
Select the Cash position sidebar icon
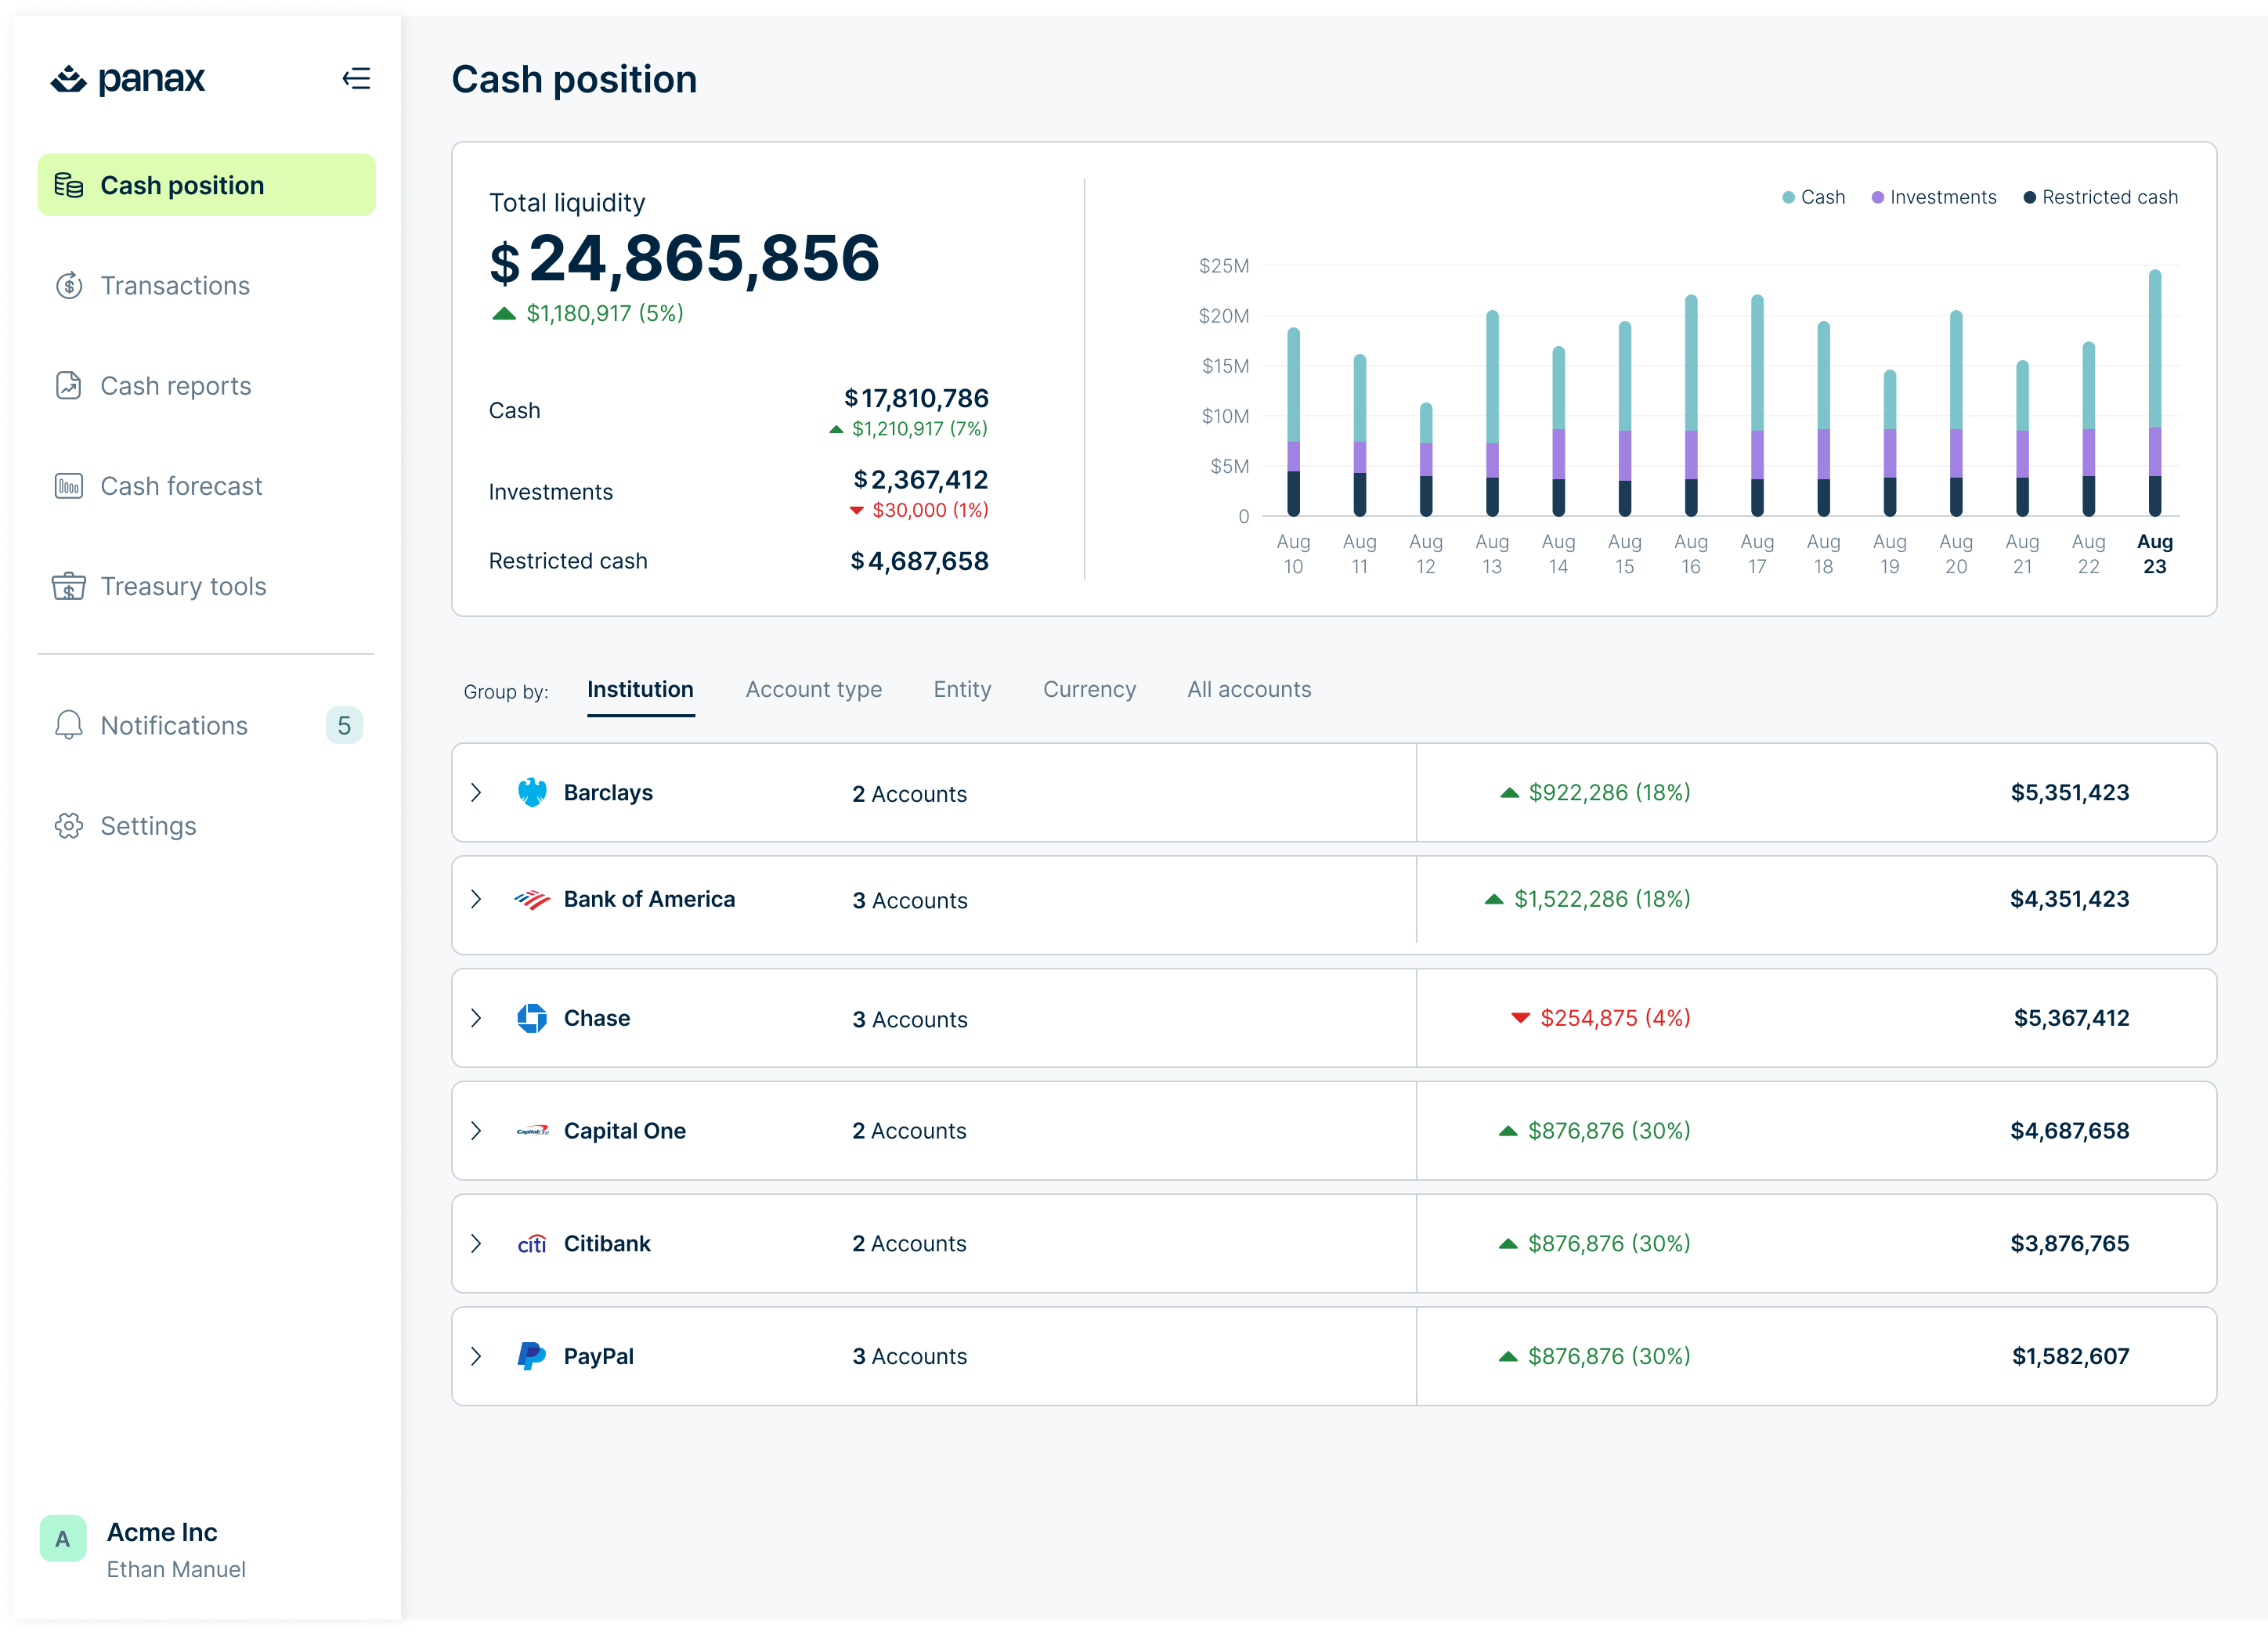click(x=69, y=184)
